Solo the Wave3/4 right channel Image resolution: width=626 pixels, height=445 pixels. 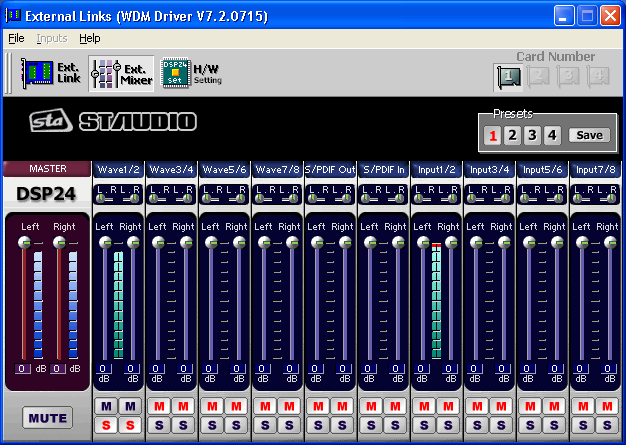point(183,425)
